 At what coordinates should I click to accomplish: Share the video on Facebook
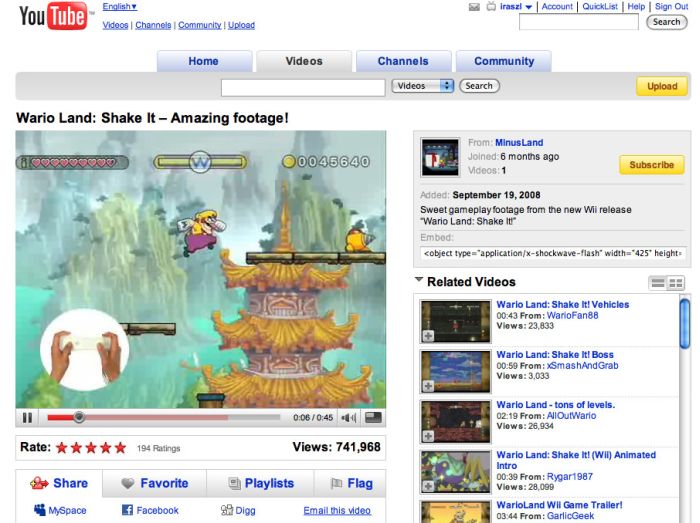[128, 510]
